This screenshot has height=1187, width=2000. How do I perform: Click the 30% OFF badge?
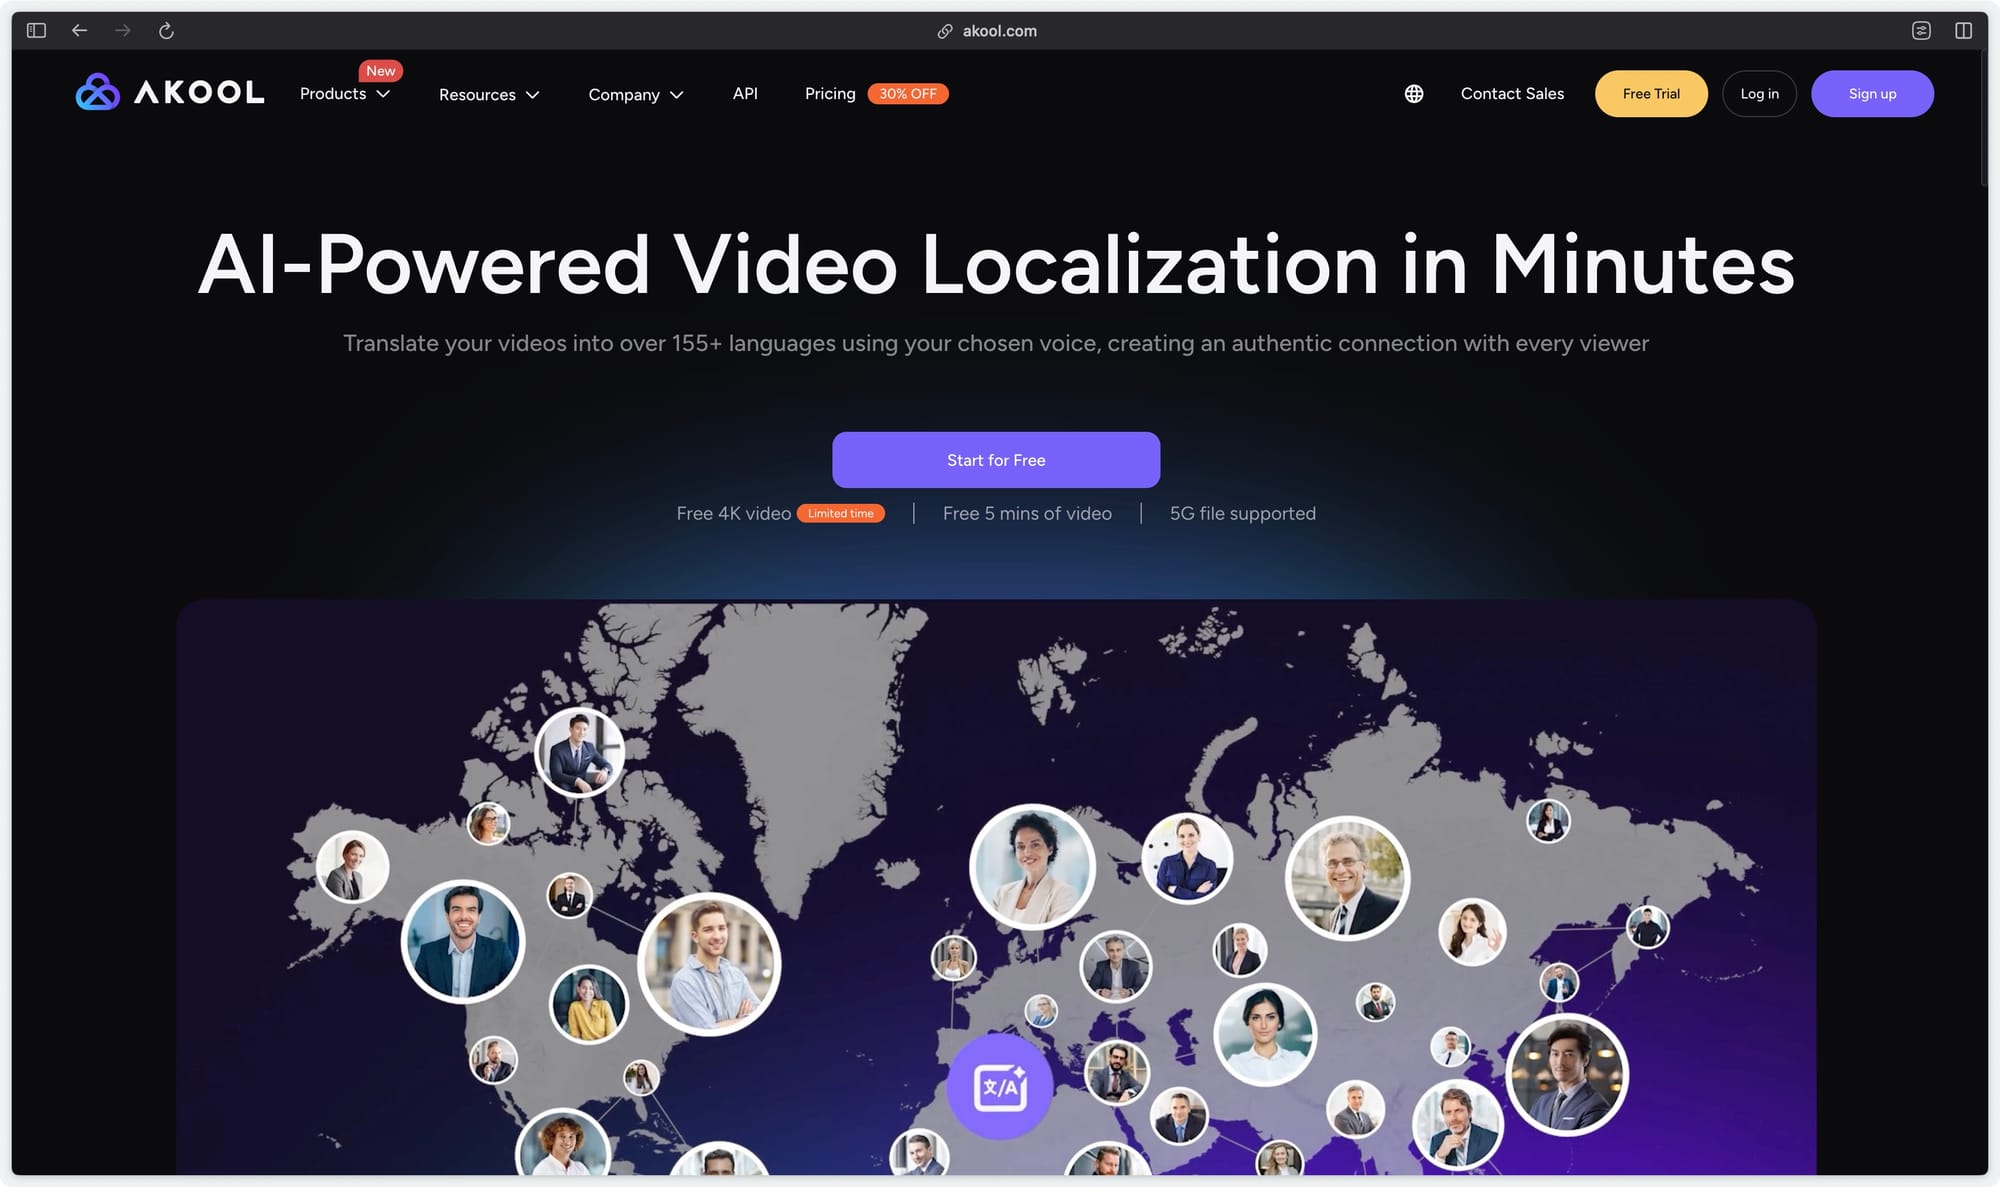[x=908, y=93]
